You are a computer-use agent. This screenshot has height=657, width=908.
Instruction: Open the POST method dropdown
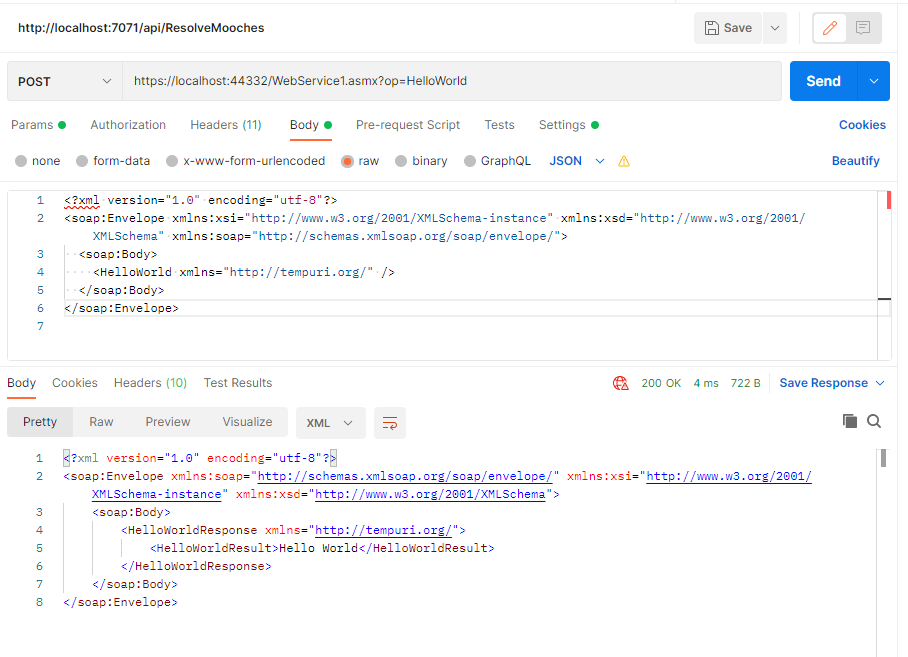pyautogui.click(x=65, y=82)
